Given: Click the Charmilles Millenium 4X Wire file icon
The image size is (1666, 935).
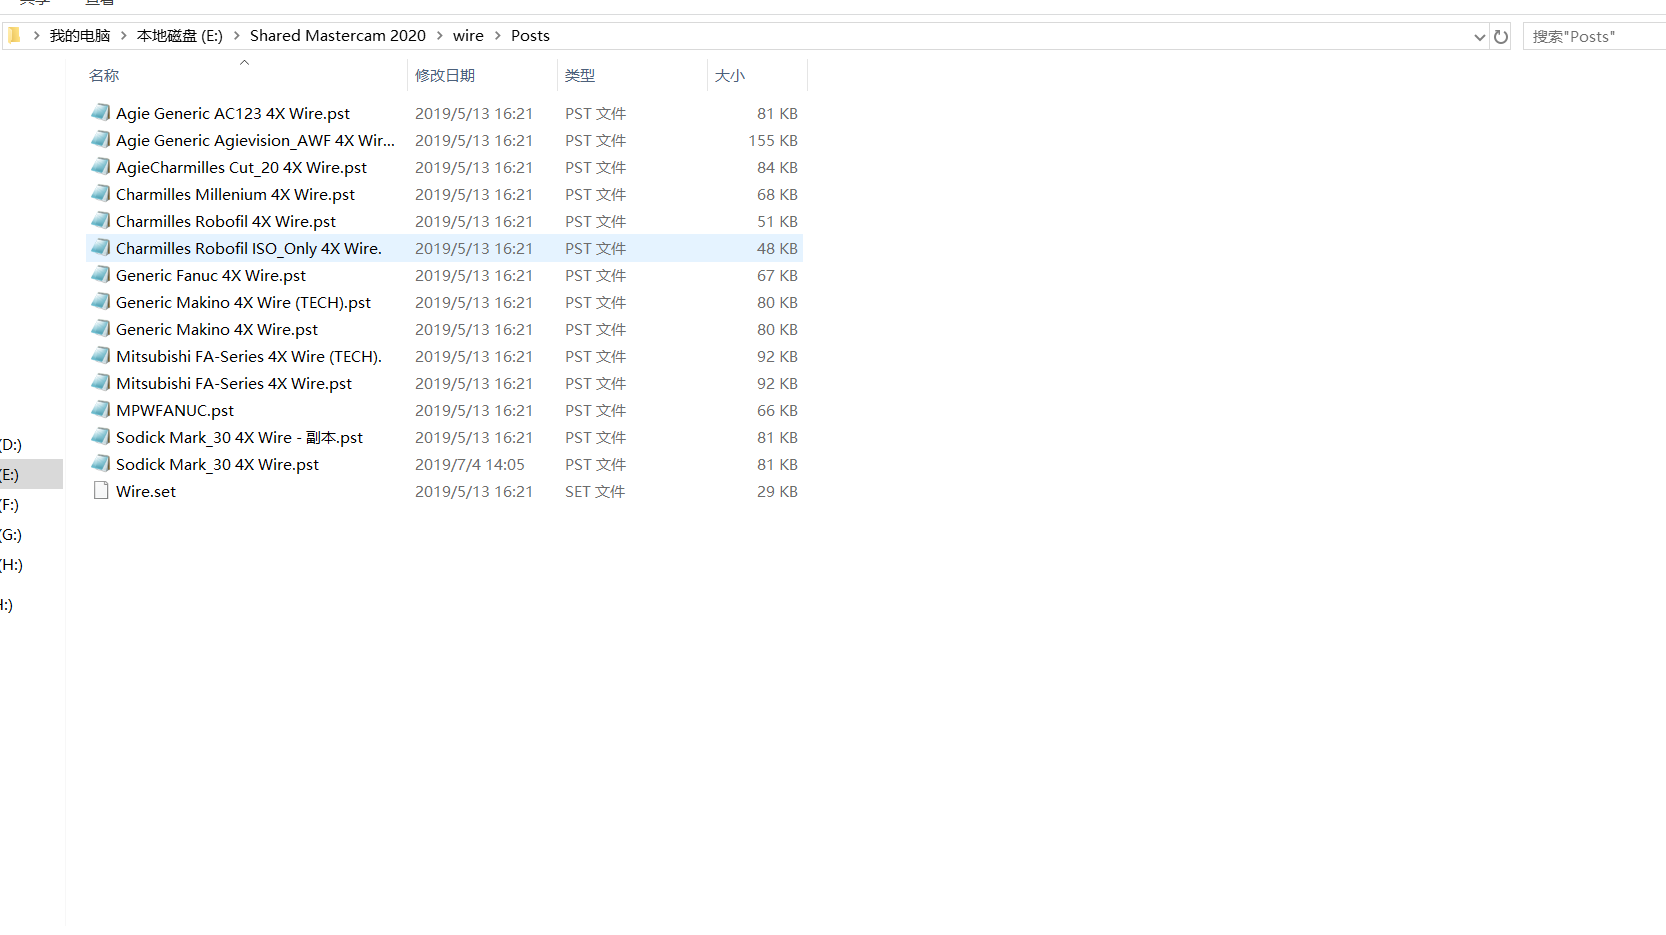Looking at the screenshot, I should tap(100, 193).
